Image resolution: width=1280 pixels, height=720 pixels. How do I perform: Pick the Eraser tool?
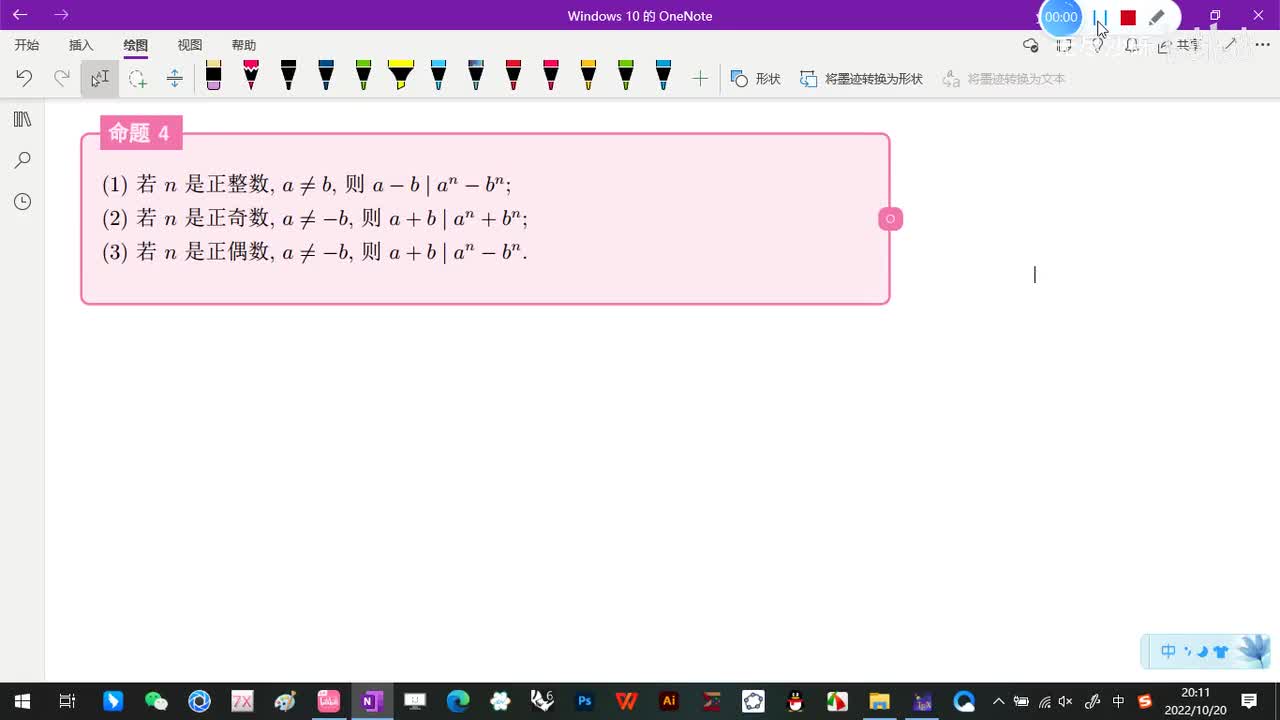pos(213,76)
